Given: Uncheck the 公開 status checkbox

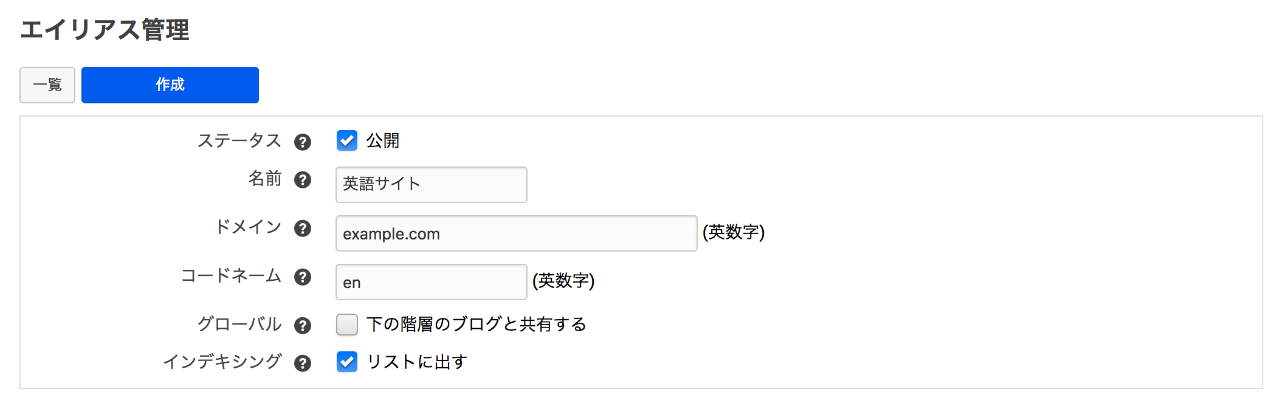Looking at the screenshot, I should (x=347, y=141).
